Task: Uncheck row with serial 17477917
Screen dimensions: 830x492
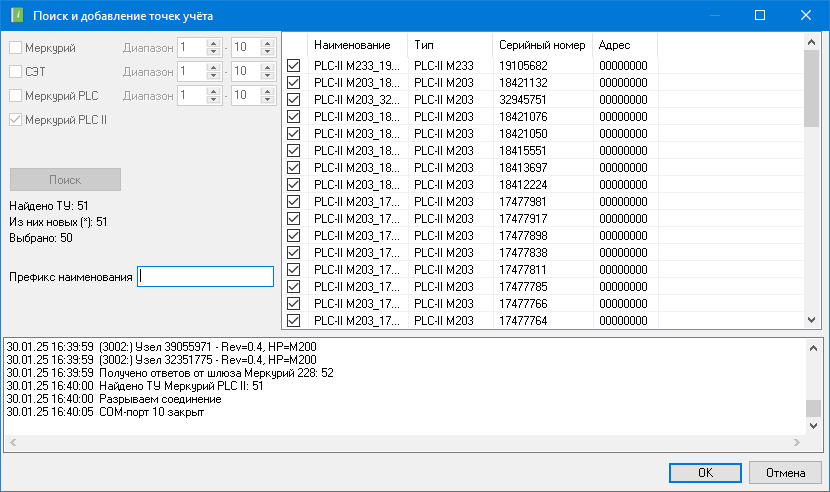Action: pos(293,219)
